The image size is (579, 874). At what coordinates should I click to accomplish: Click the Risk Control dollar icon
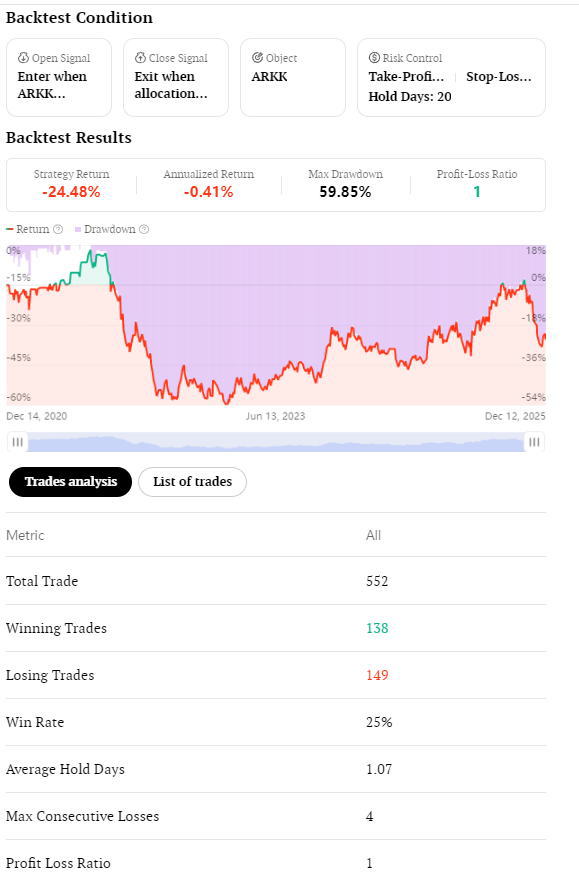374,57
